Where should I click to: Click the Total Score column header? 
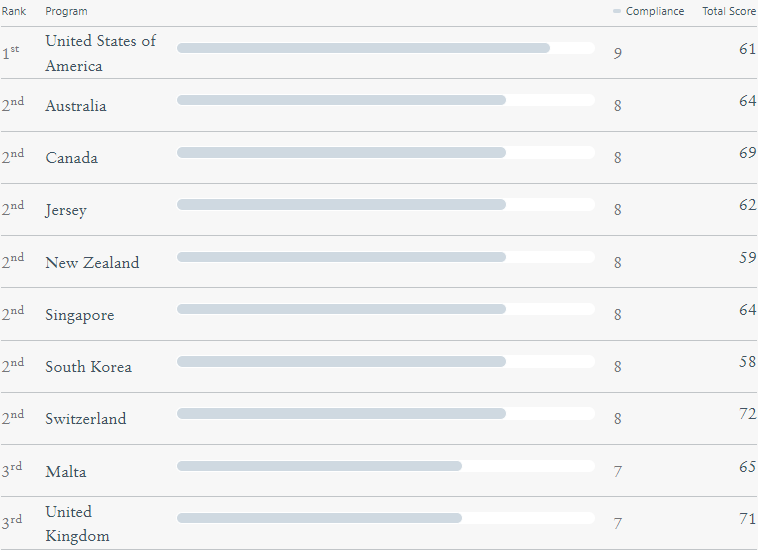(729, 11)
